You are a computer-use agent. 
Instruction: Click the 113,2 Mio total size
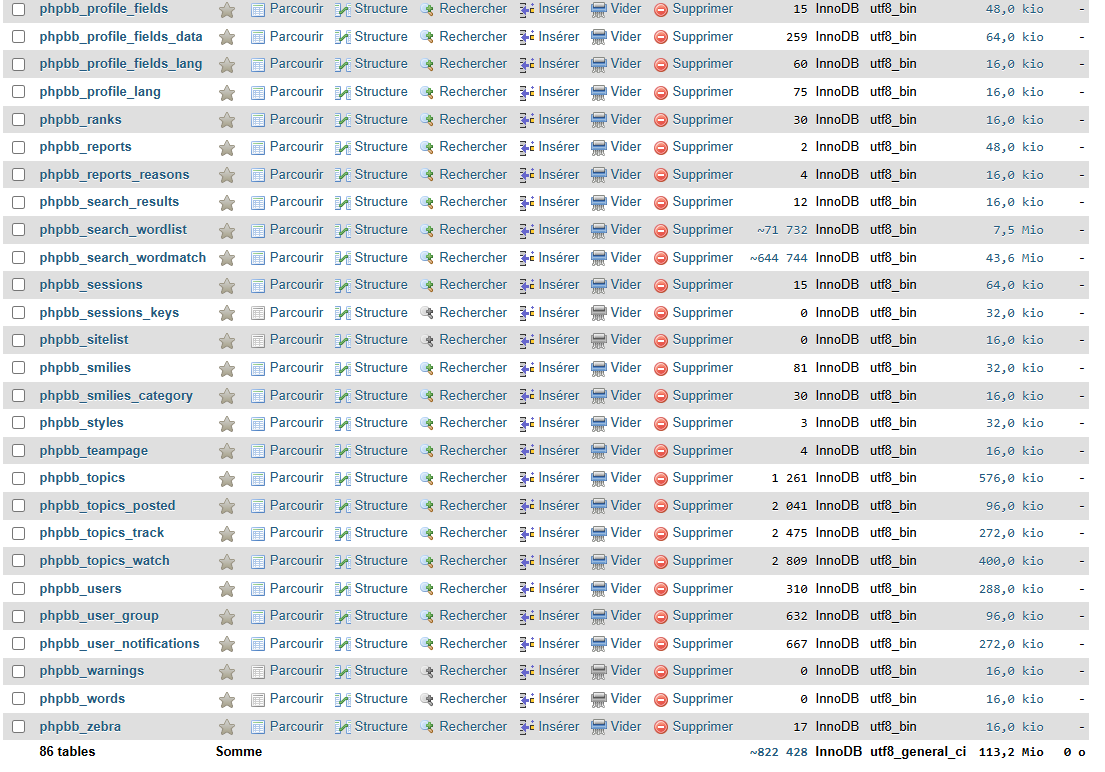click(1011, 752)
